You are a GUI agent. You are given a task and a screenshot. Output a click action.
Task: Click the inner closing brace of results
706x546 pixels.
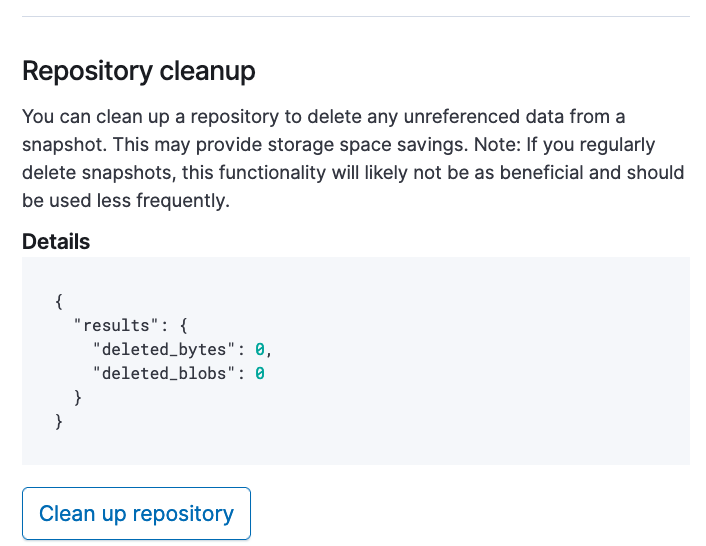(78, 397)
